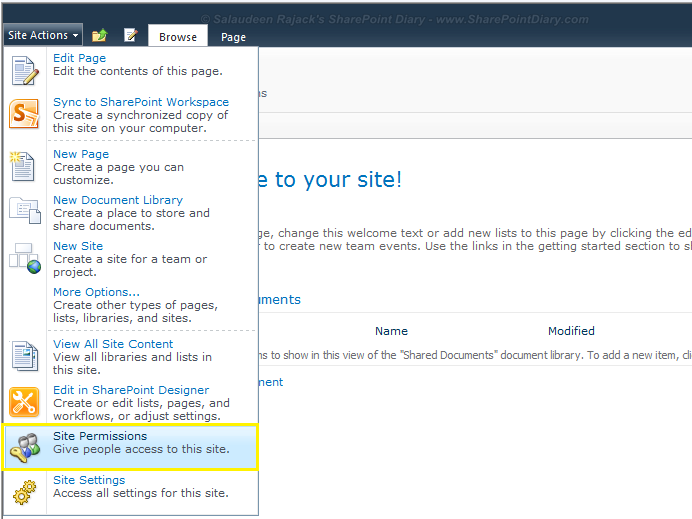Click 'Edit the contents of this page.' description
Screen dimensions: 692x519
pos(138,71)
